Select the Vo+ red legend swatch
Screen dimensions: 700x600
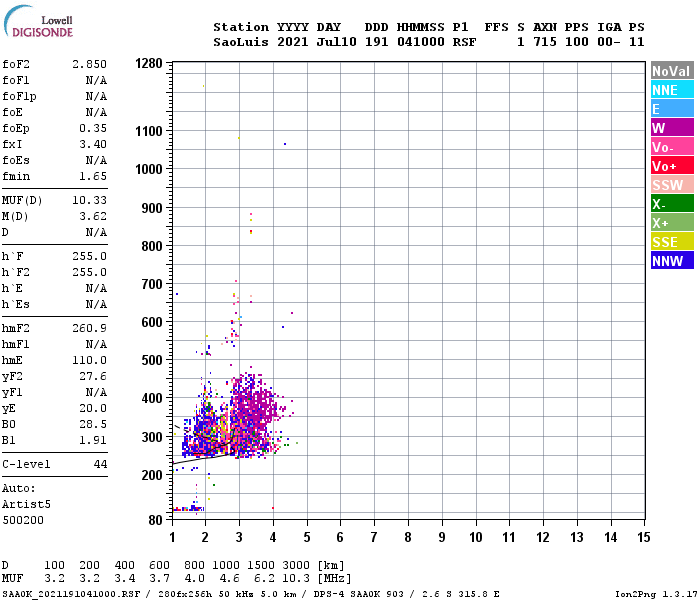pyautogui.click(x=672, y=166)
